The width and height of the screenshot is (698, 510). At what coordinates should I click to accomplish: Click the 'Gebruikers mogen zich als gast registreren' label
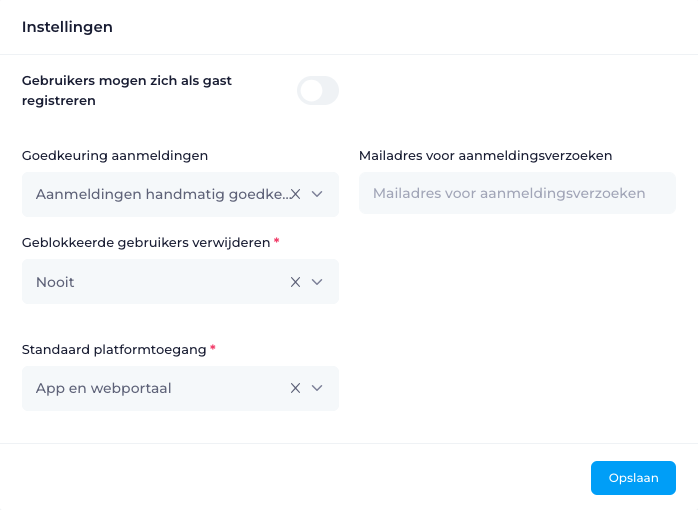pos(127,90)
